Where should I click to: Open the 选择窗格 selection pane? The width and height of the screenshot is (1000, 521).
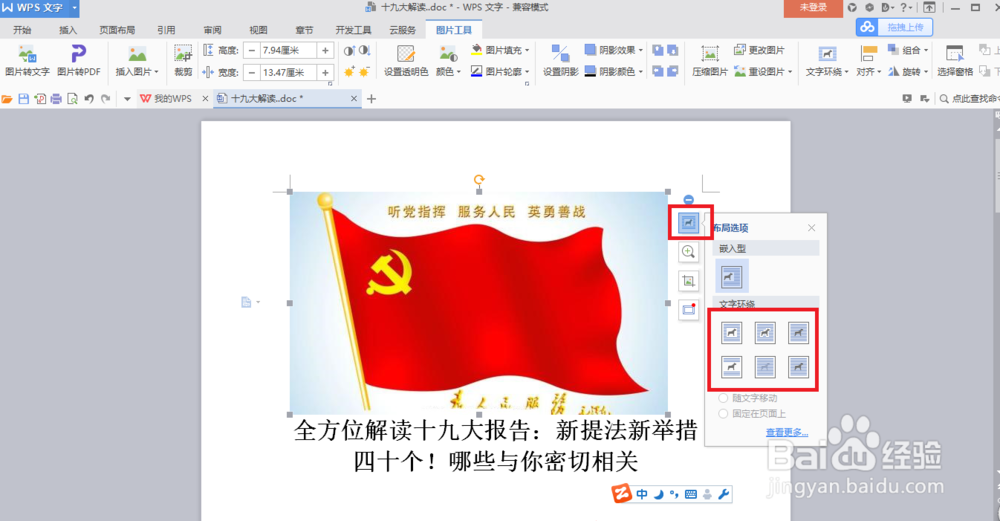955,61
